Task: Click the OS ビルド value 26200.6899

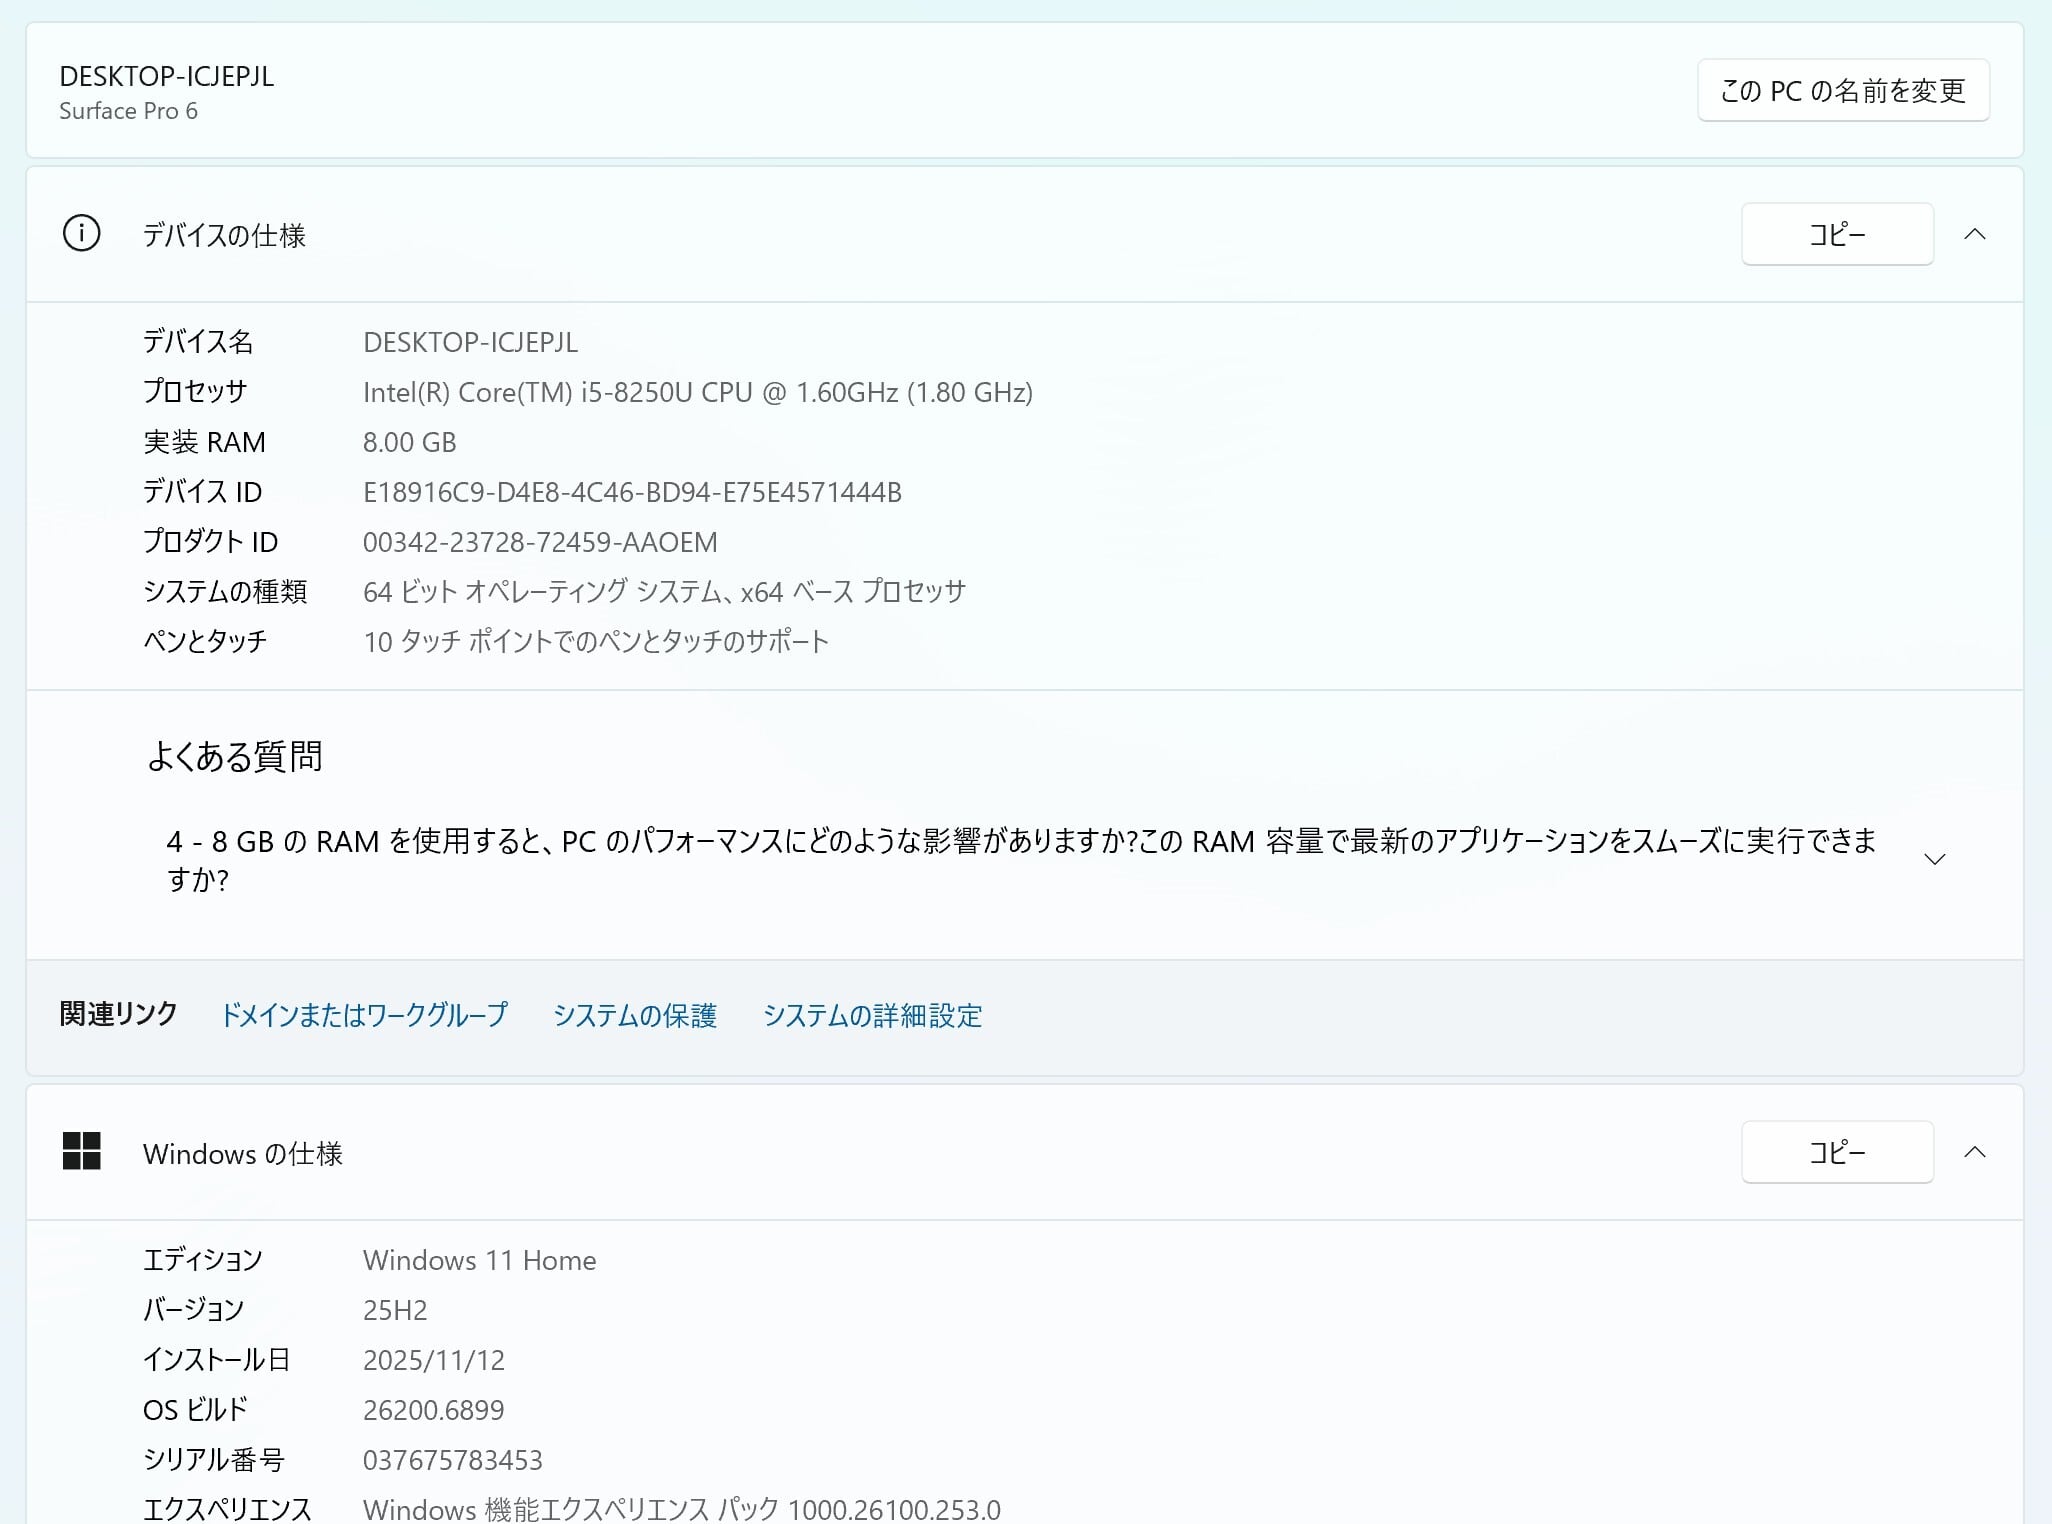Action: (x=433, y=1410)
